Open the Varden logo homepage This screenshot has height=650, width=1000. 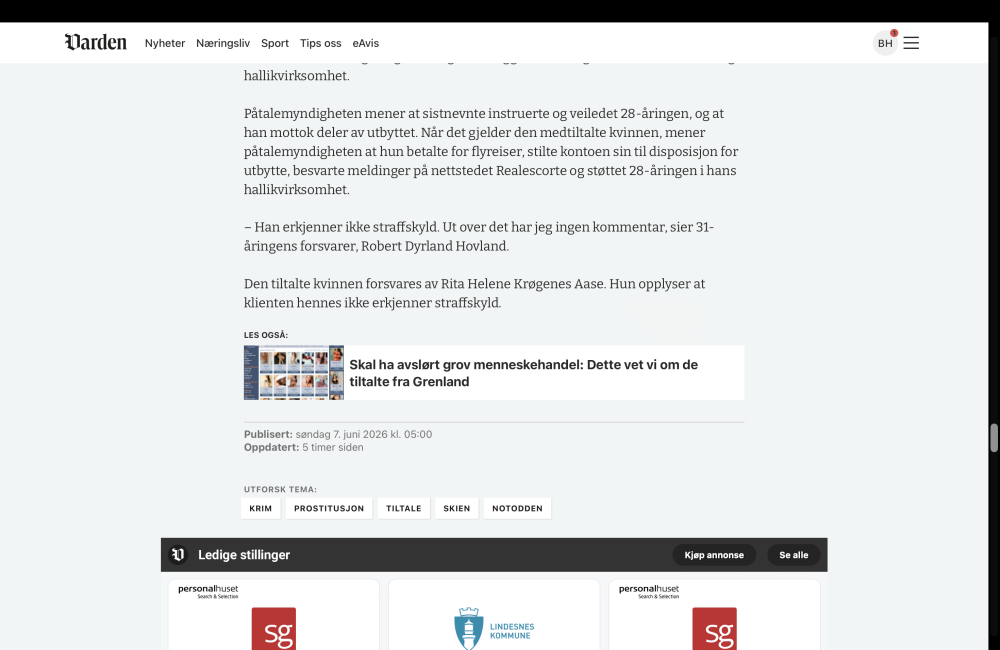coord(96,42)
